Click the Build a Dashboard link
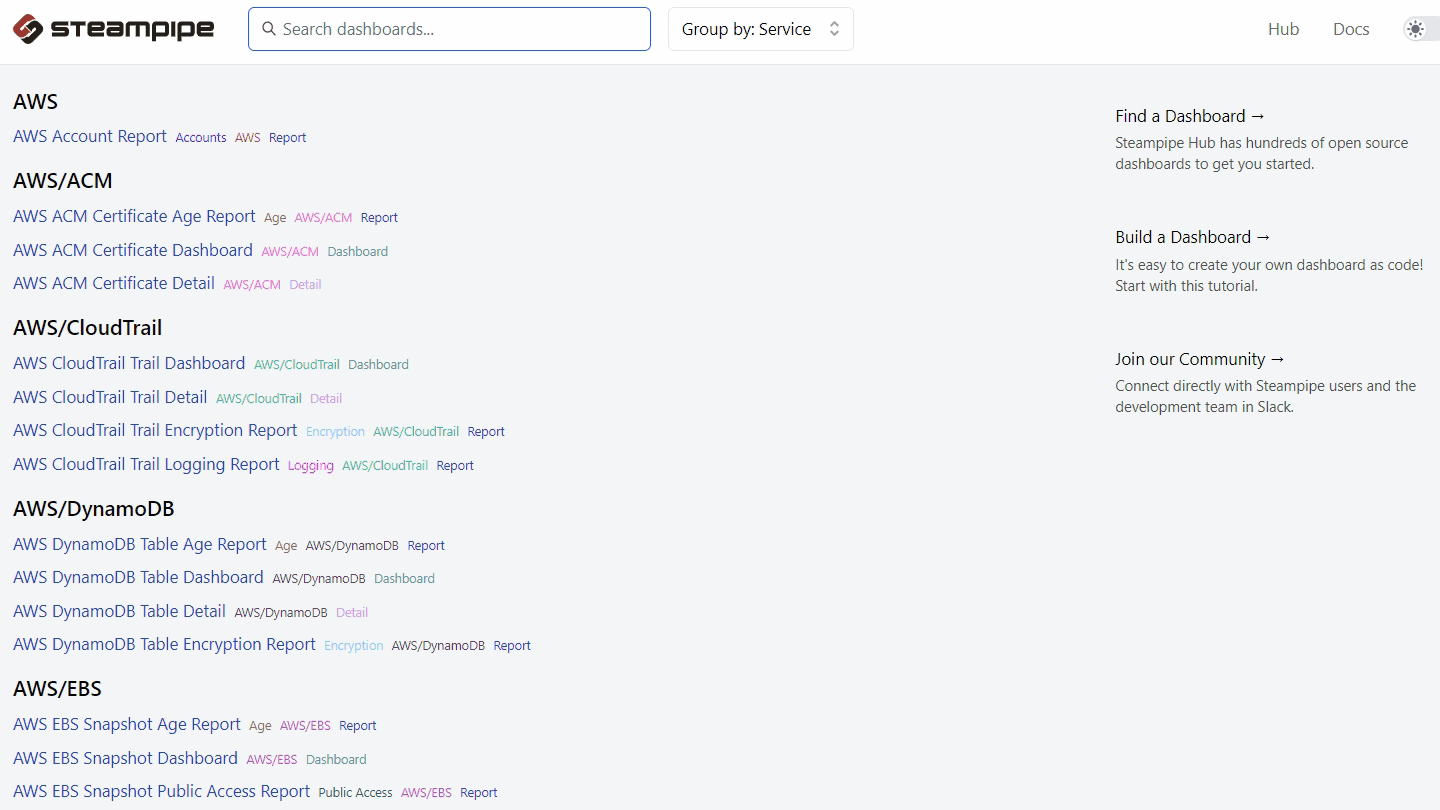Viewport: 1440px width, 810px height. click(1192, 237)
